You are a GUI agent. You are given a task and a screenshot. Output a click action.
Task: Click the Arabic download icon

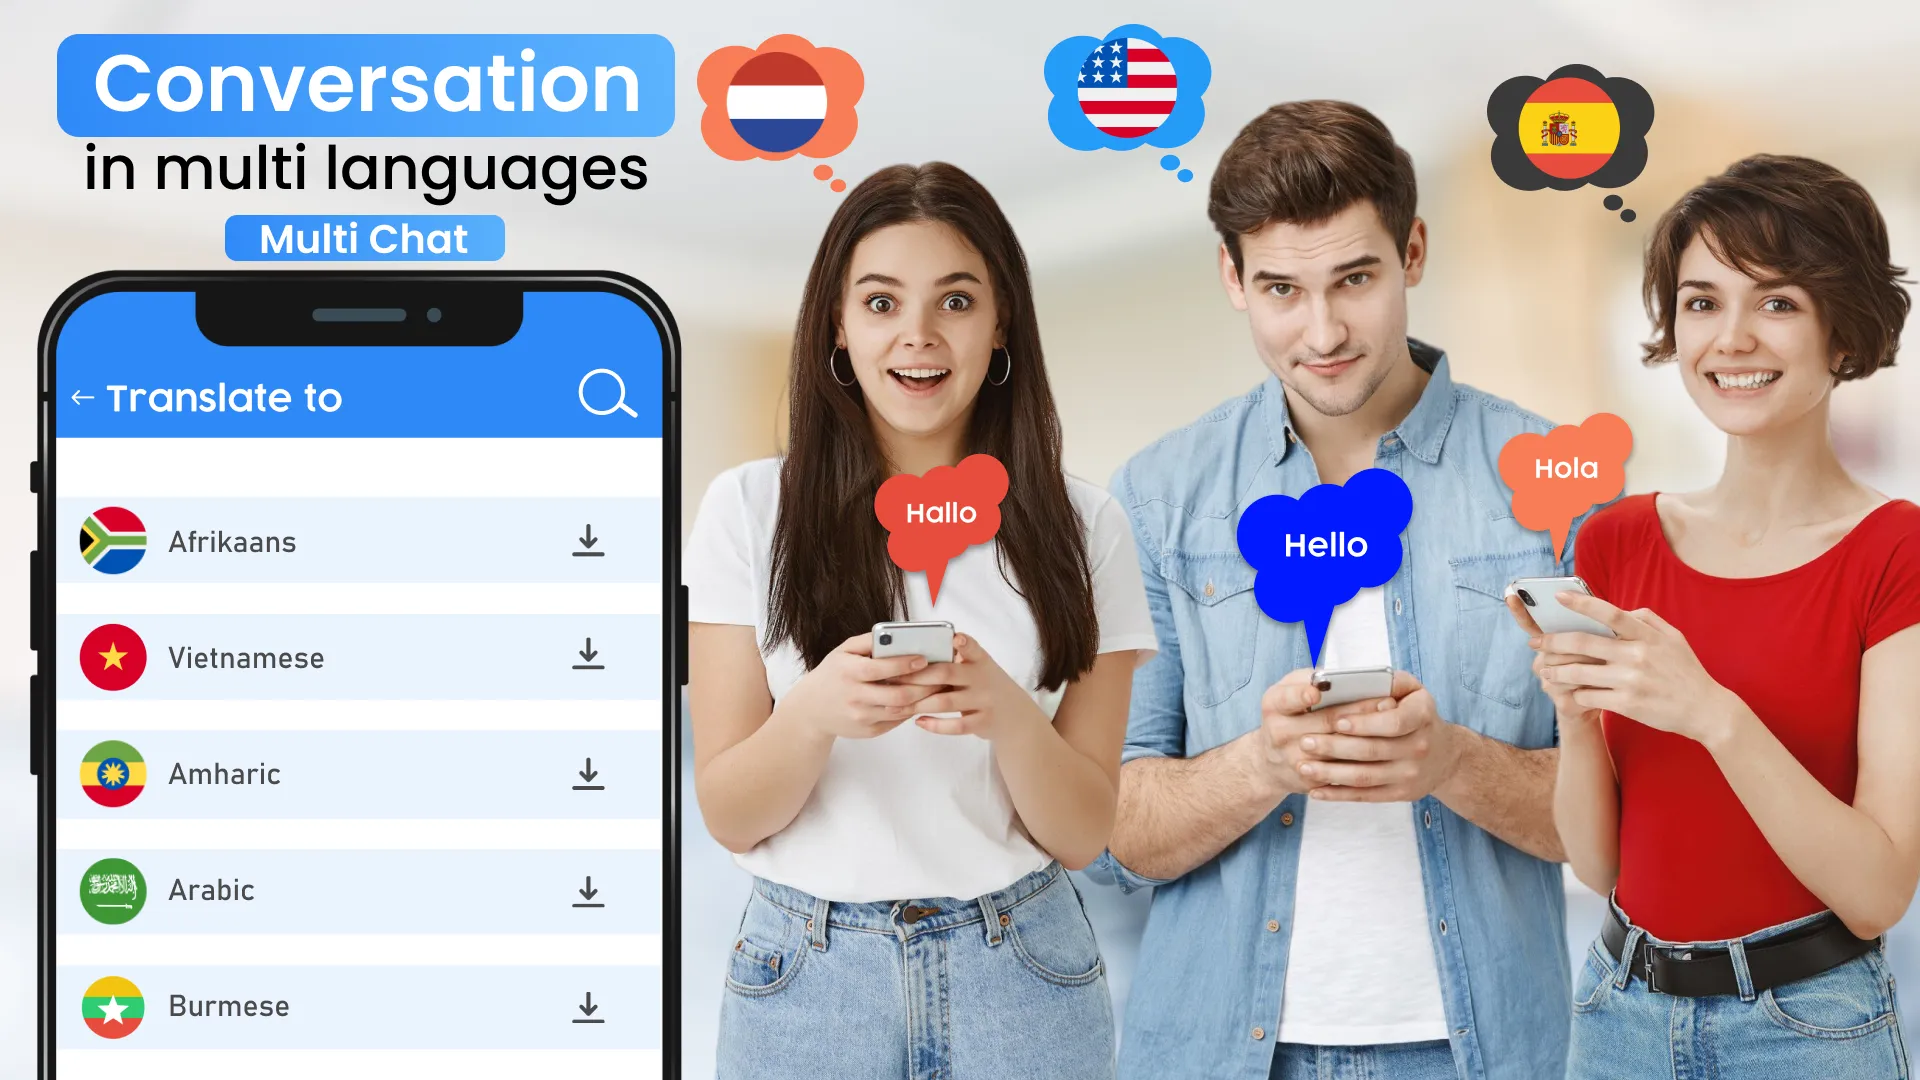[588, 890]
